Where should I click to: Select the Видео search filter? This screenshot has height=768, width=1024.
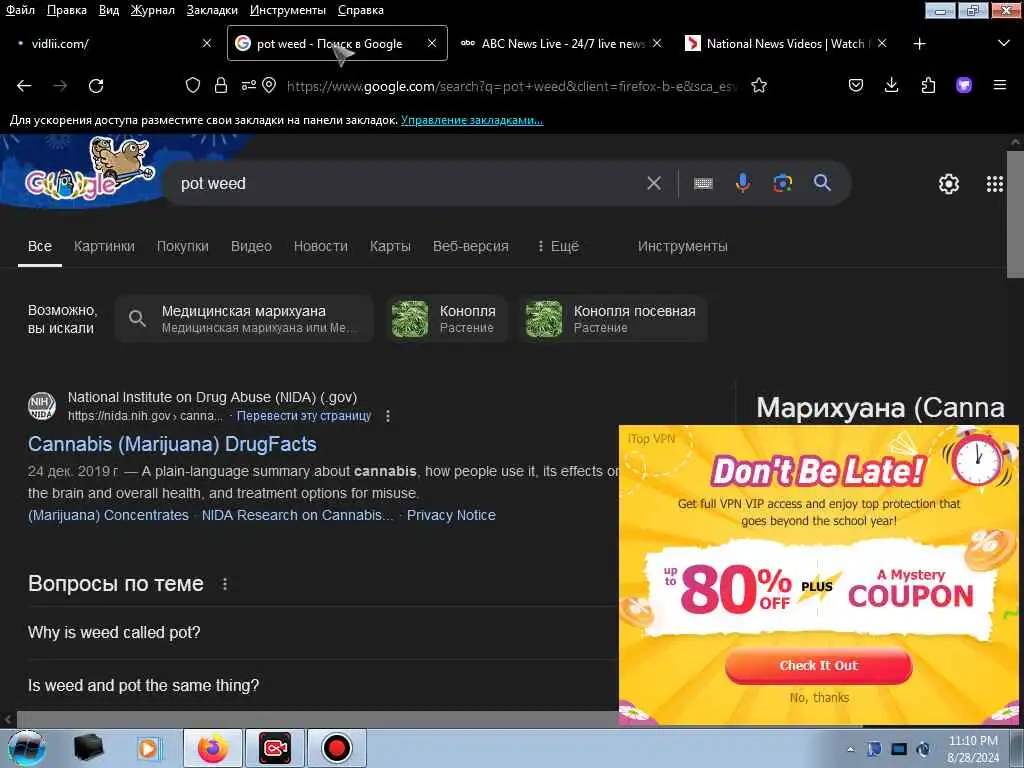click(251, 246)
